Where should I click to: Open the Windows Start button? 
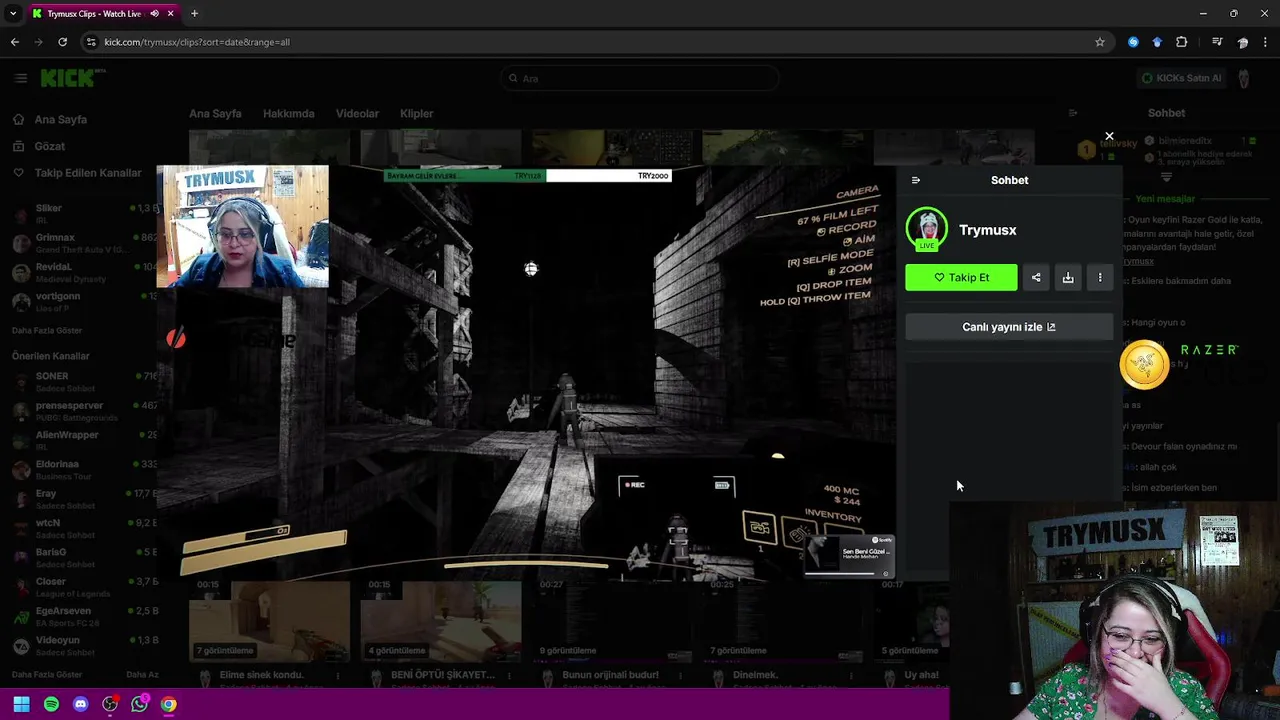21,704
